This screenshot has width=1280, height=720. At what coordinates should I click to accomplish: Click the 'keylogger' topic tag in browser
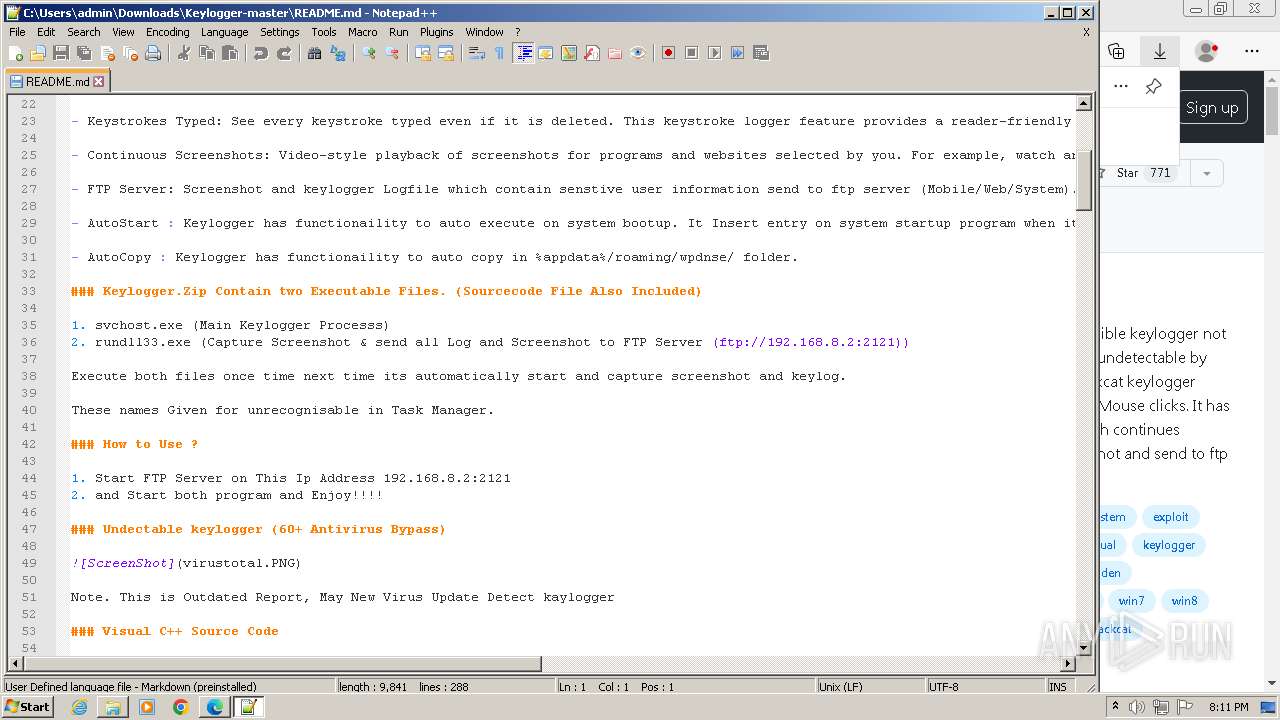point(1169,545)
